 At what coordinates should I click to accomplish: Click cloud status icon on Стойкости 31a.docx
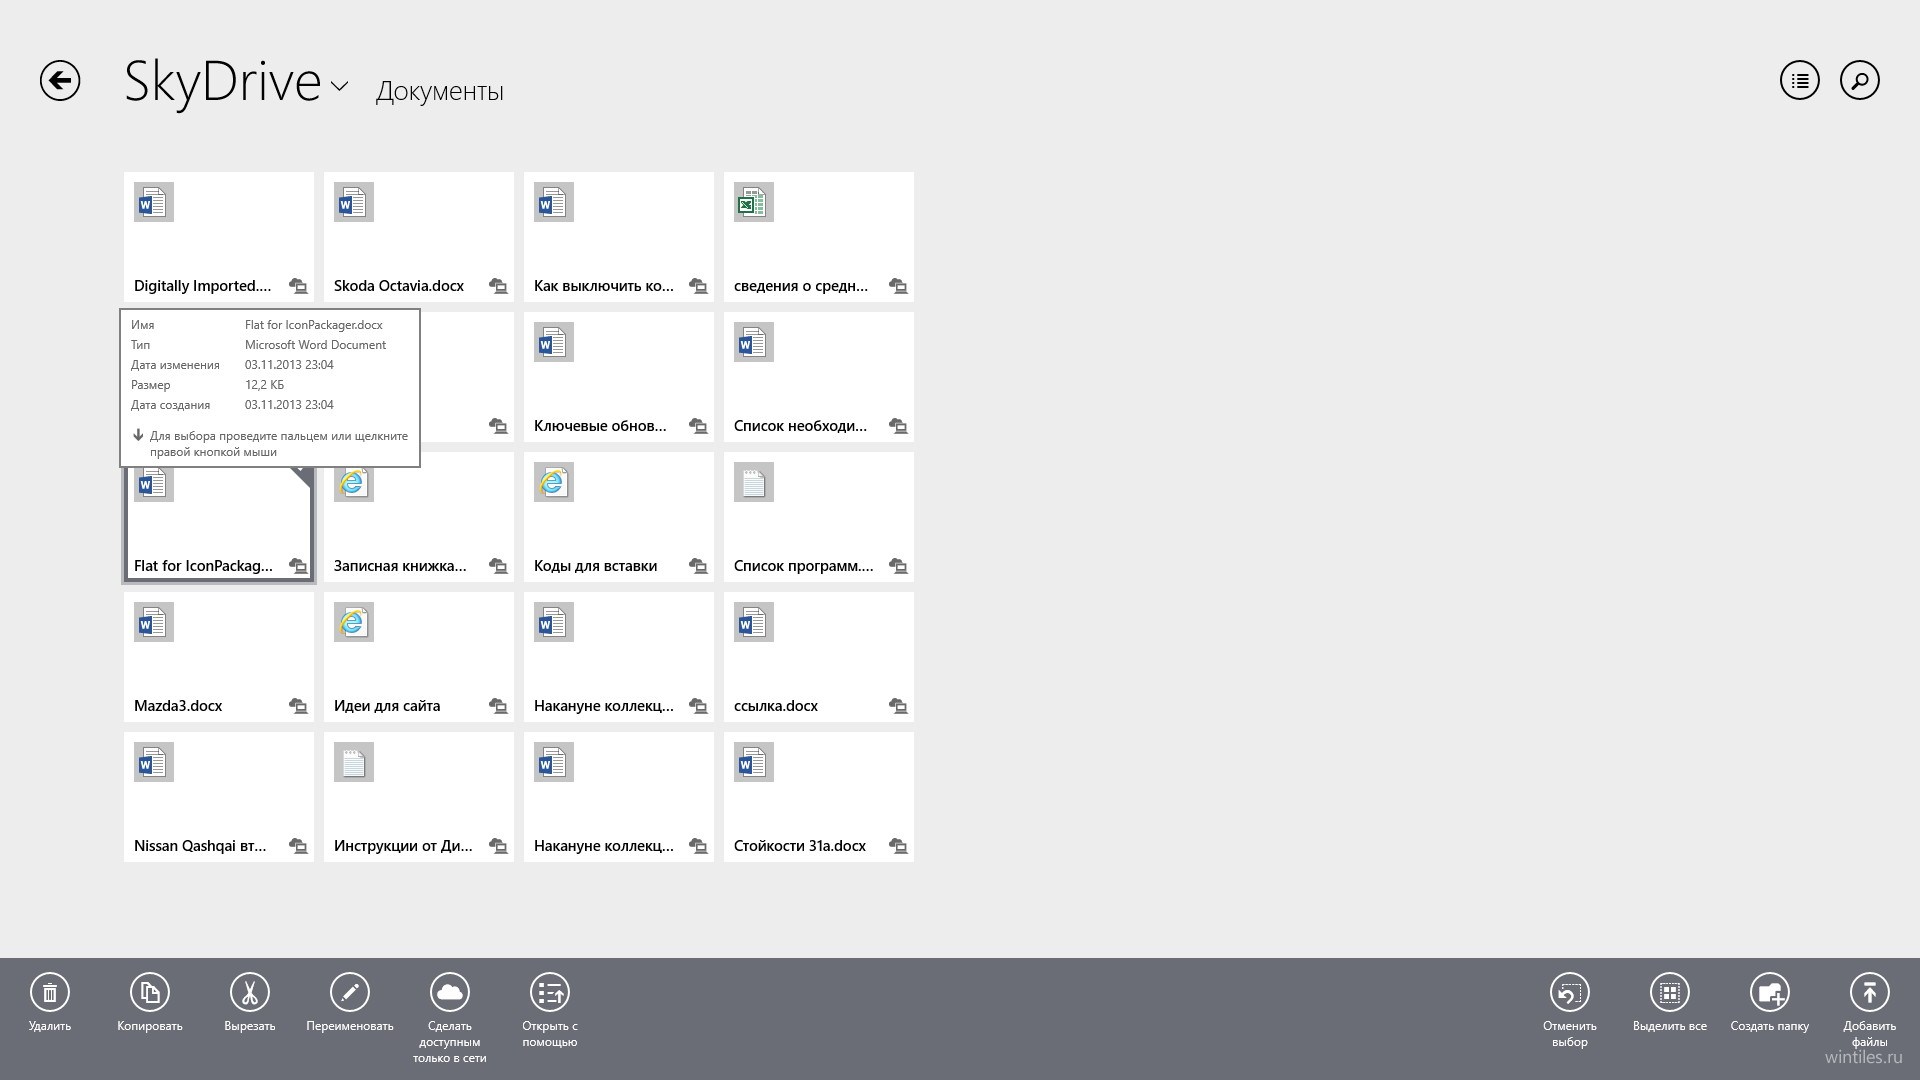point(898,846)
